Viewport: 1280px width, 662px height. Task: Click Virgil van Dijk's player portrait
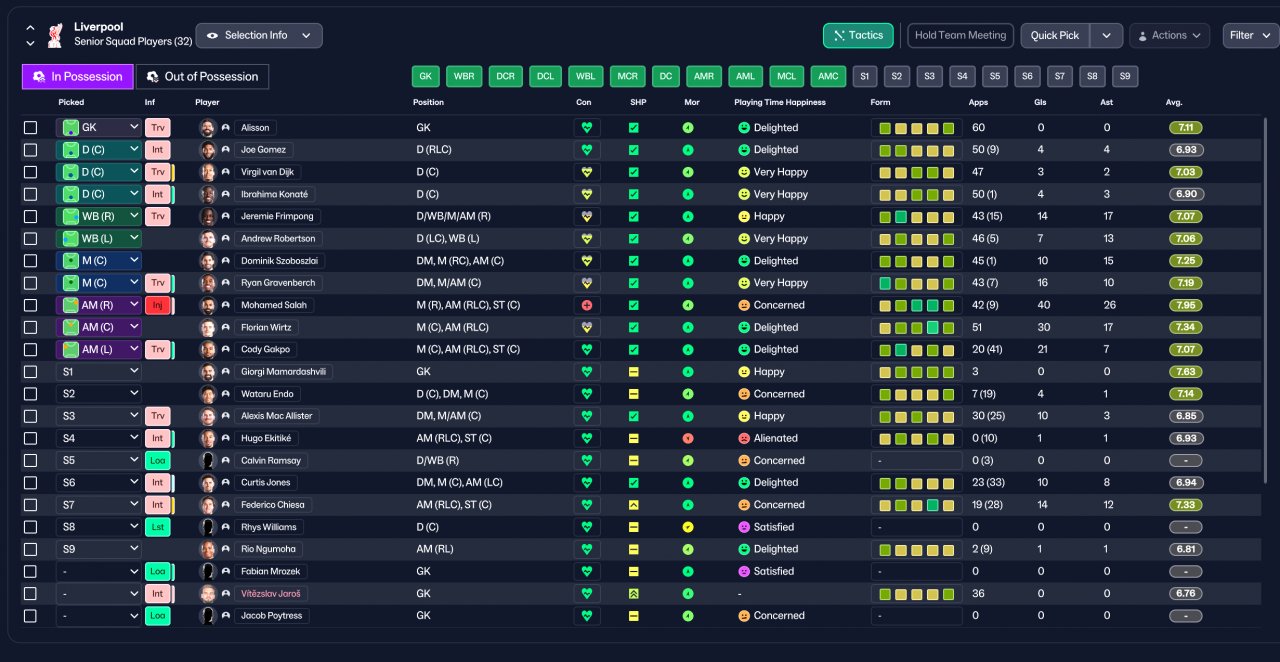[208, 172]
